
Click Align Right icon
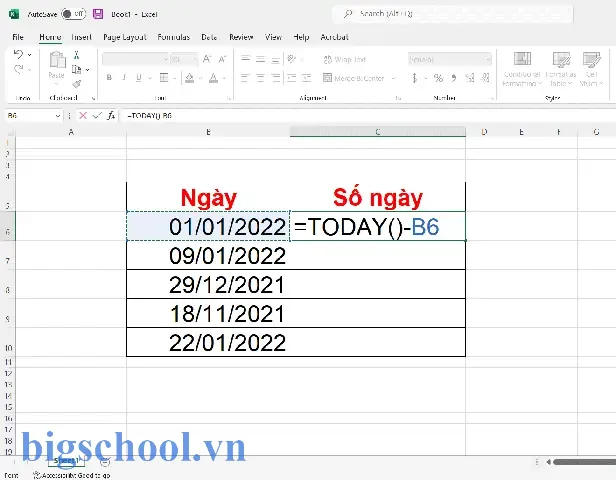tap(276, 78)
